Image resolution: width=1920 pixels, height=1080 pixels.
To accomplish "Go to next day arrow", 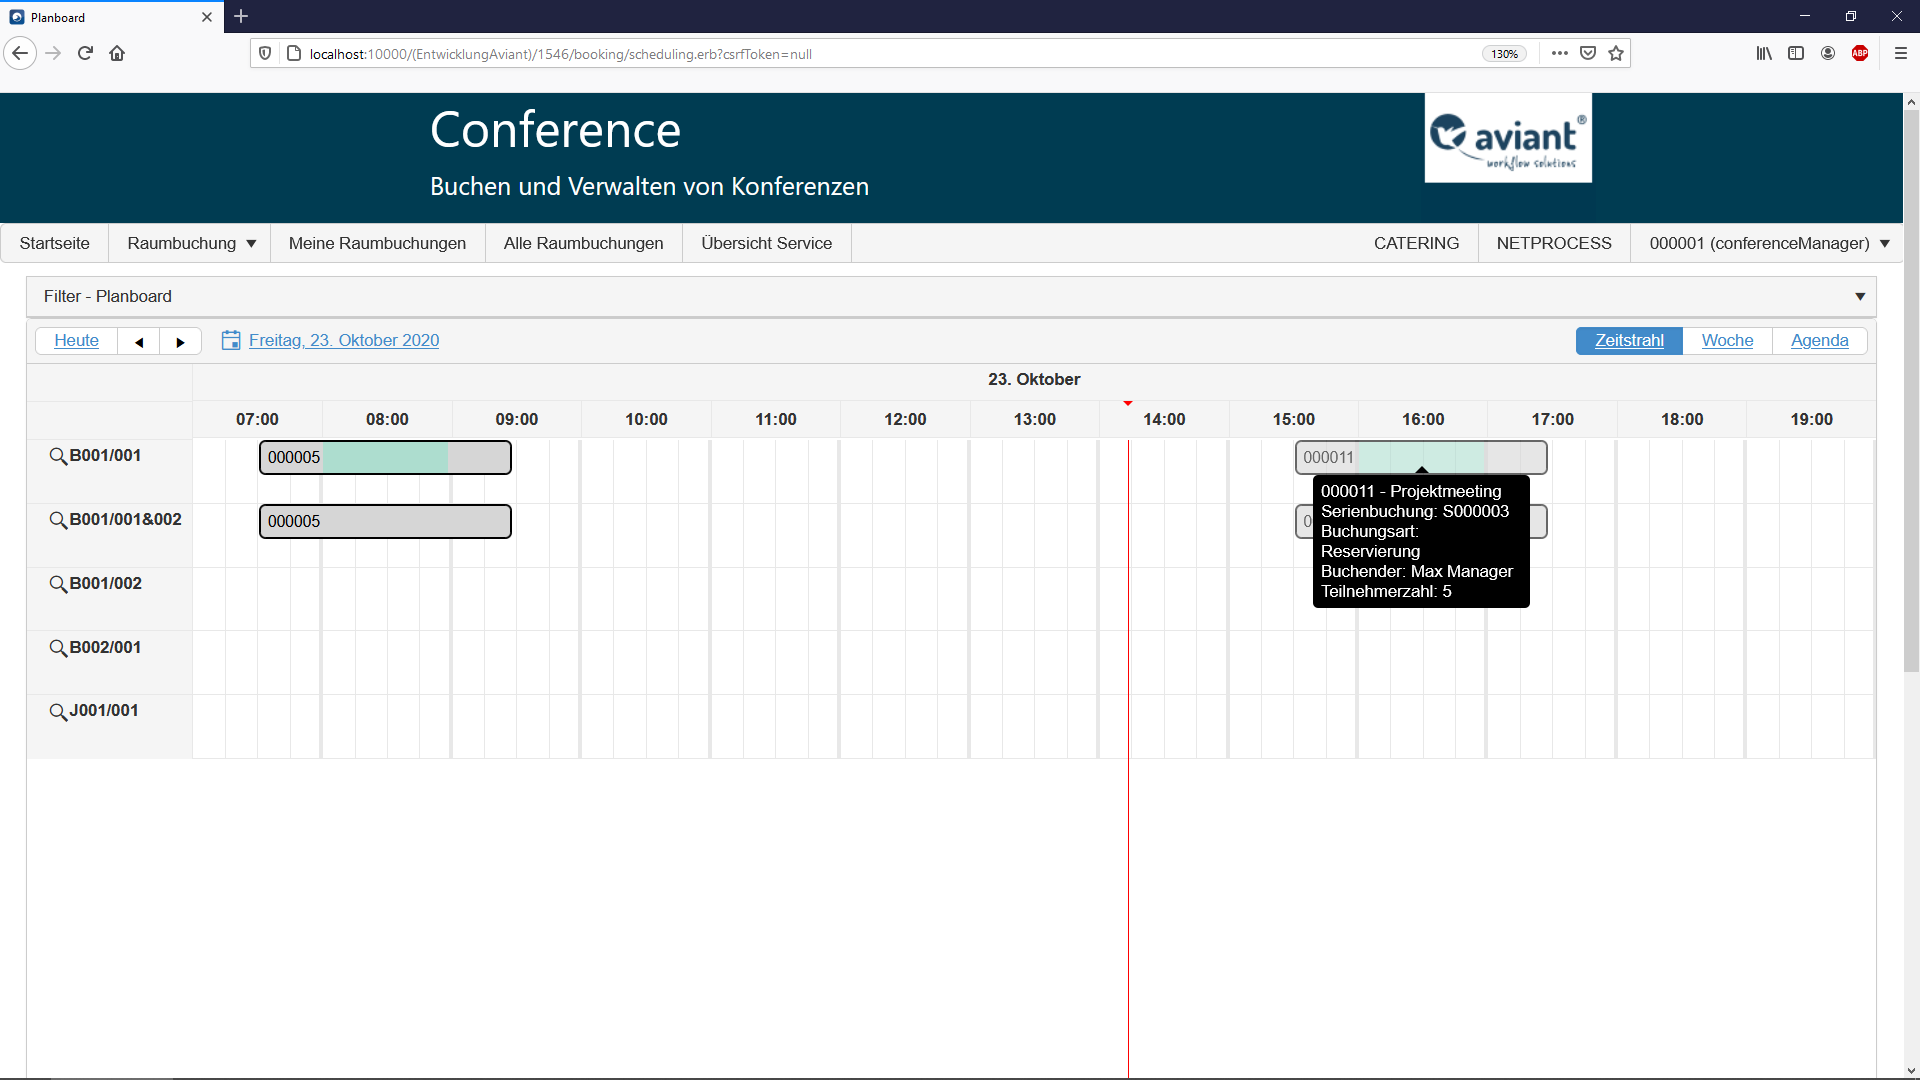I will (180, 342).
